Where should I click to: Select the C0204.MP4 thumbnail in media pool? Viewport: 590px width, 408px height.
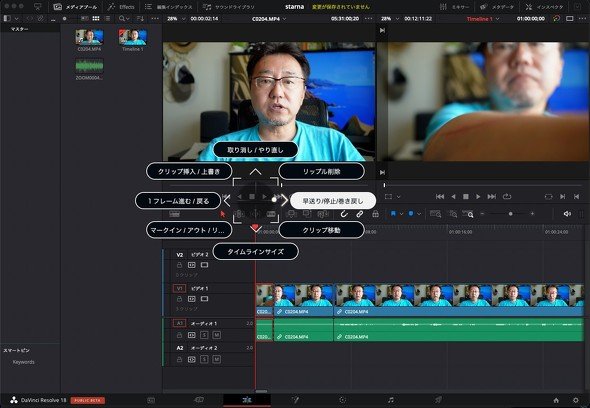[x=89, y=37]
